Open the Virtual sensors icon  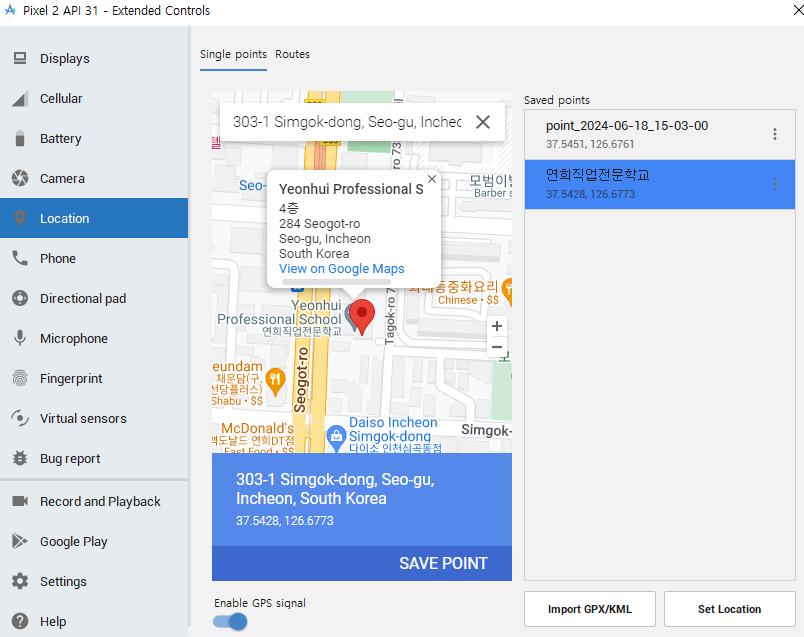click(20, 419)
